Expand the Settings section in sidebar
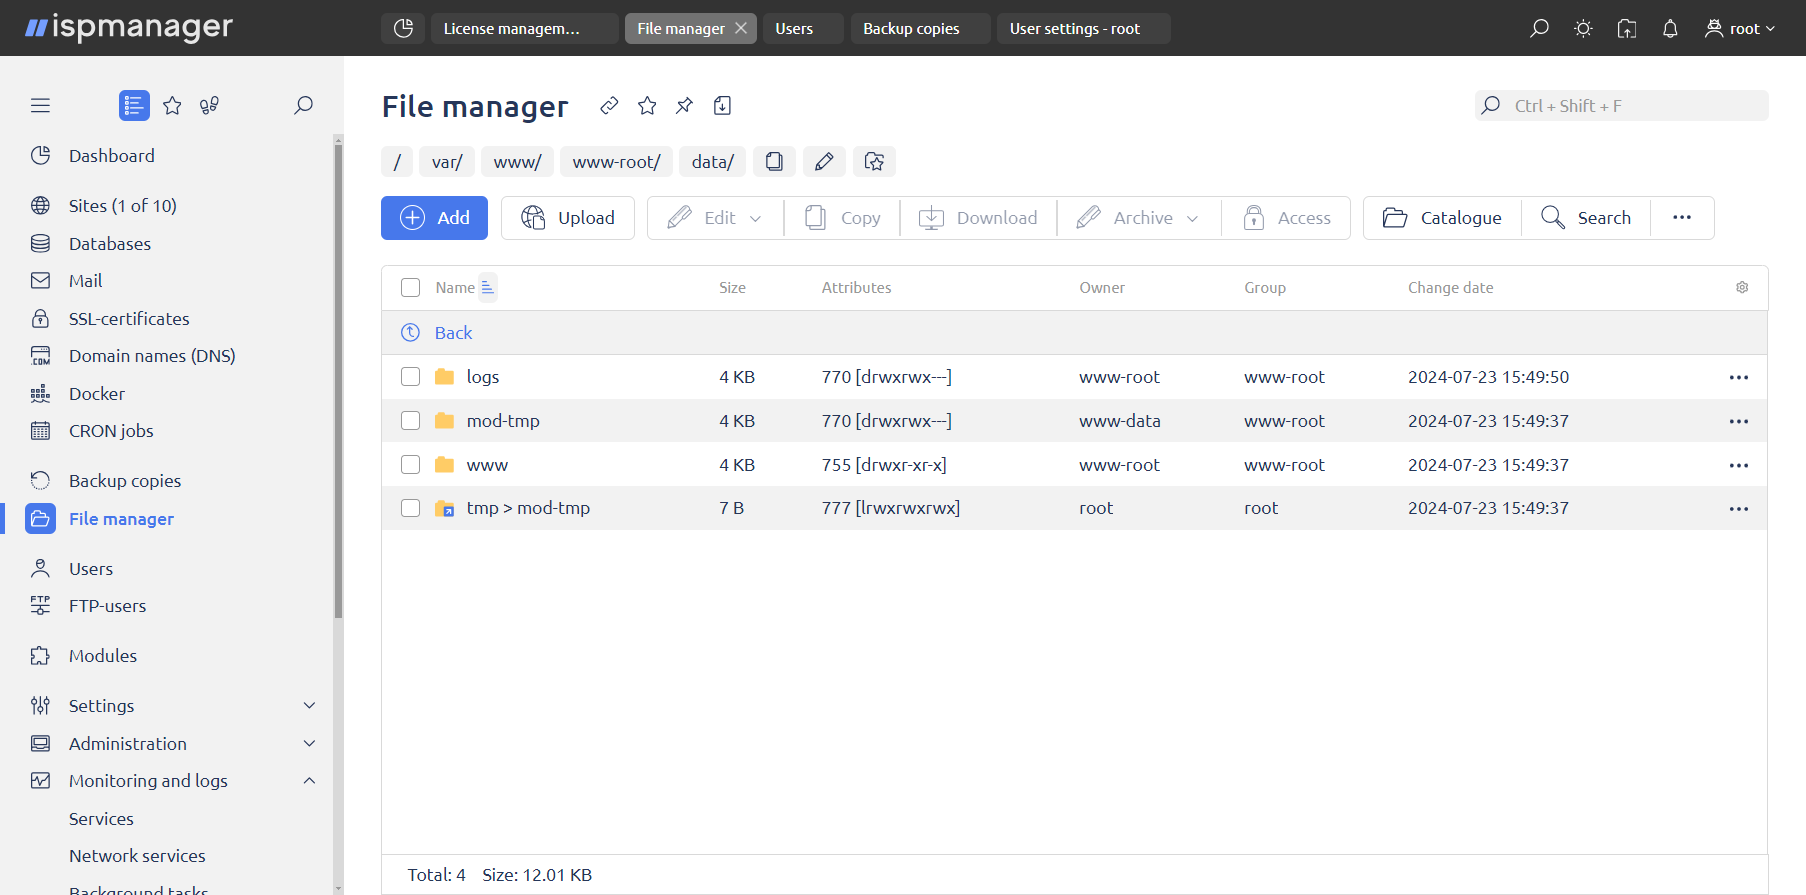Screen dimensions: 1806x895 pyautogui.click(x=309, y=706)
